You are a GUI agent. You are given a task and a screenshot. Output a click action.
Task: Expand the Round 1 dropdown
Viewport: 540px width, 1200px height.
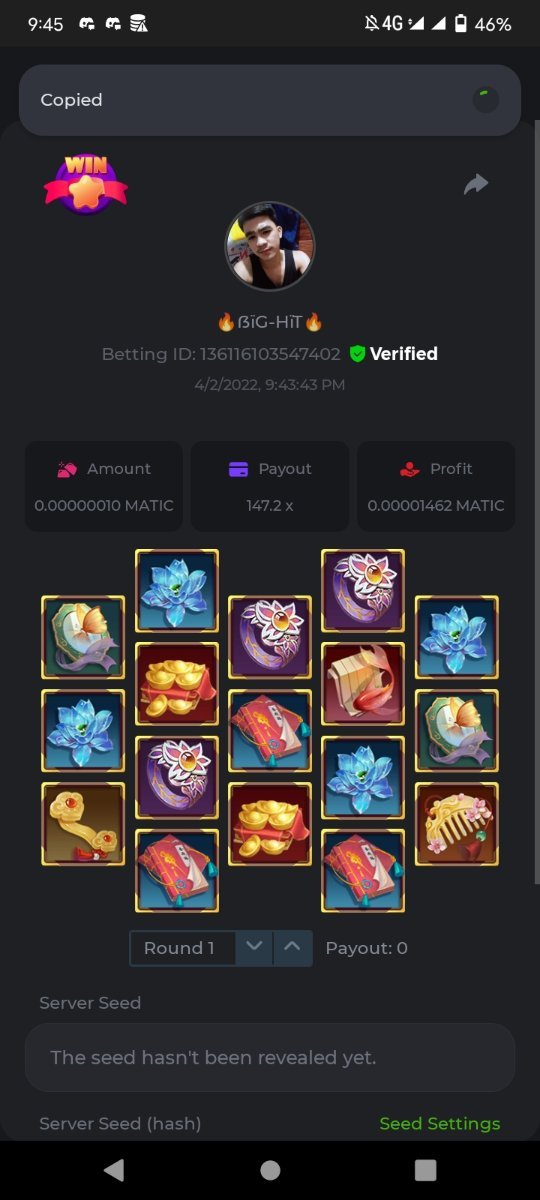tap(183, 948)
